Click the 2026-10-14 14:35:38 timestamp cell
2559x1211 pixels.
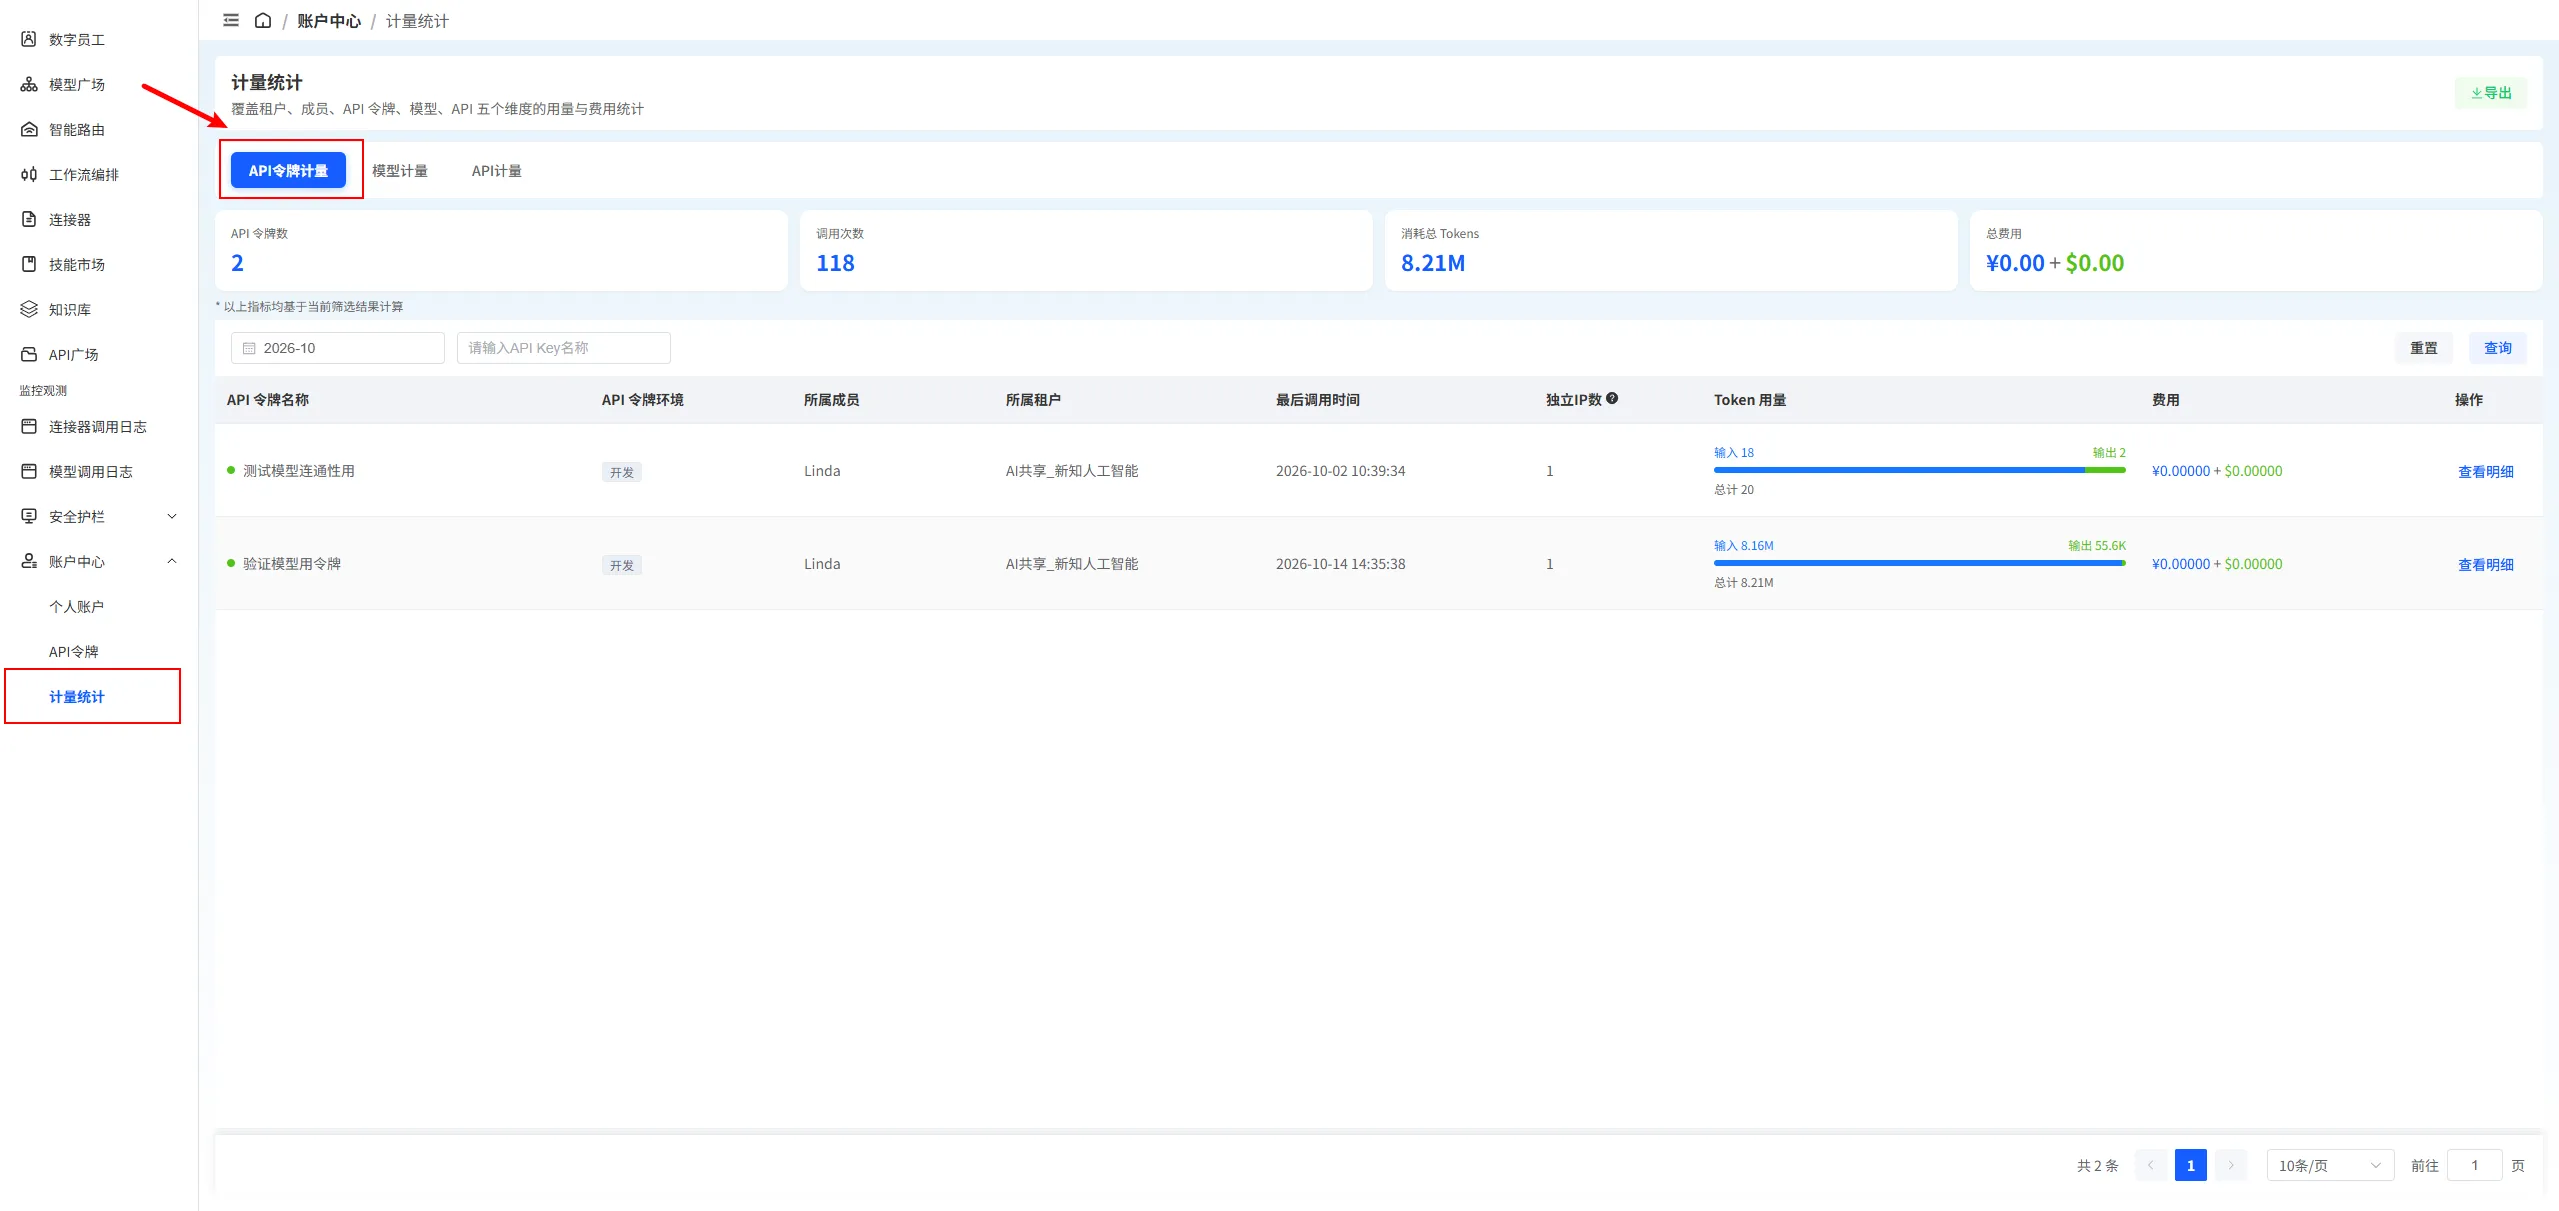point(1340,564)
